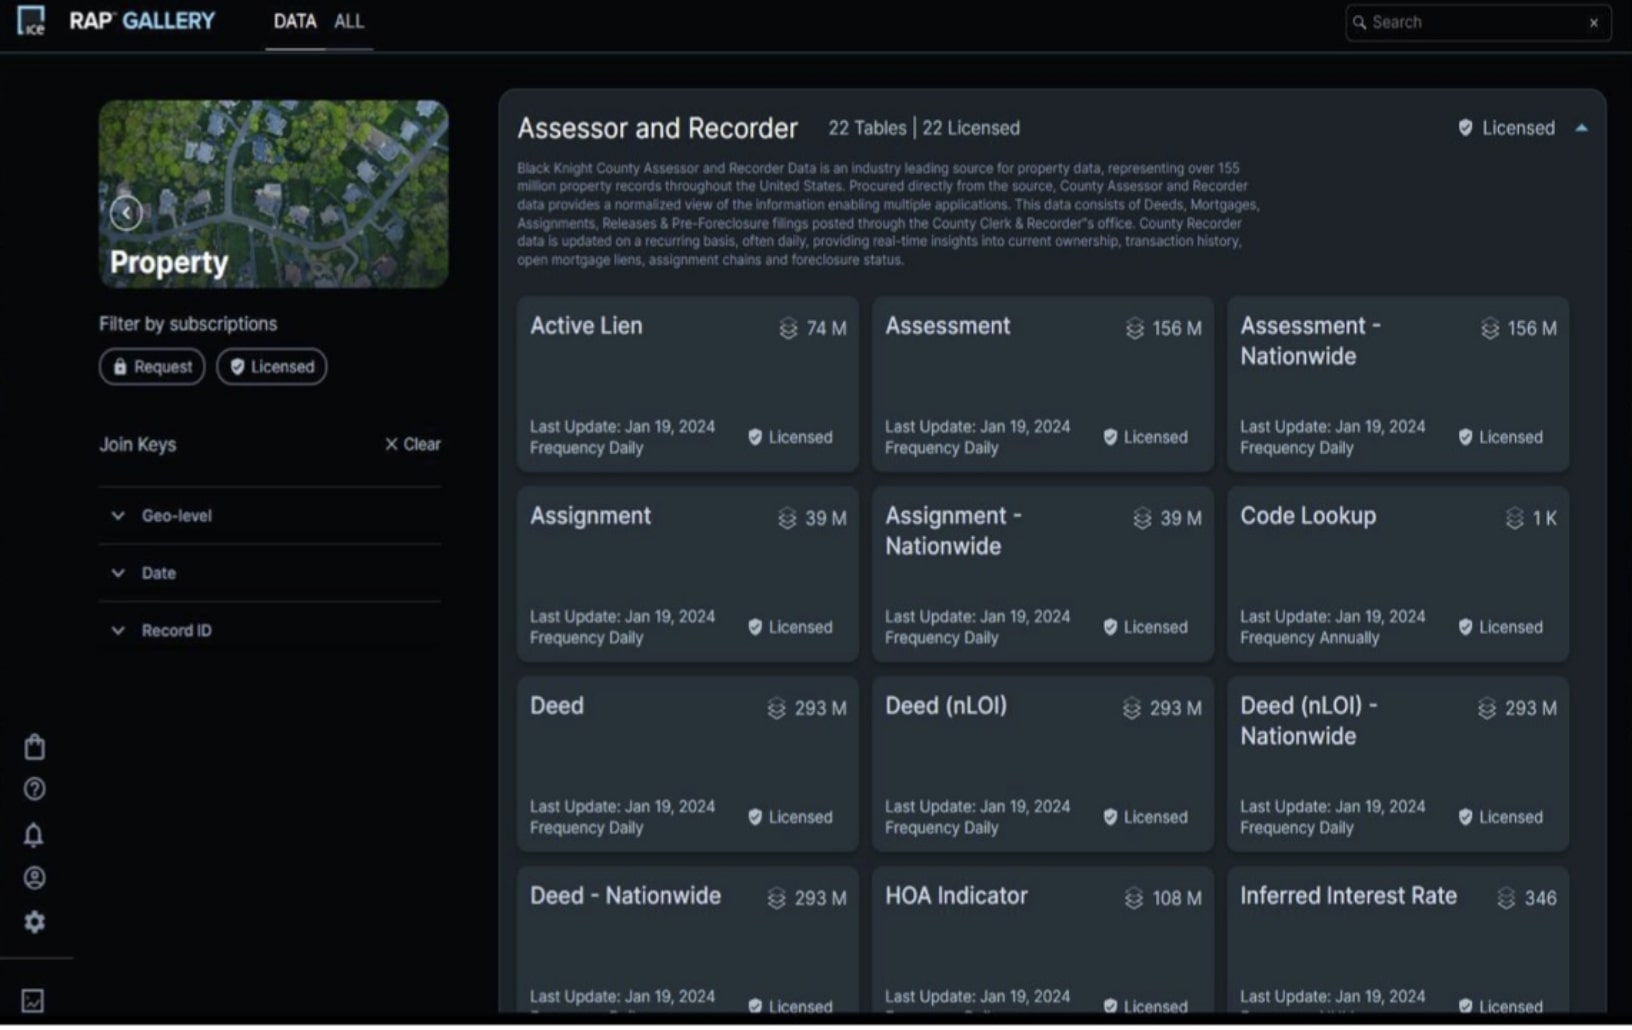
Task: Expand the Date join key
Action: pyautogui.click(x=270, y=573)
